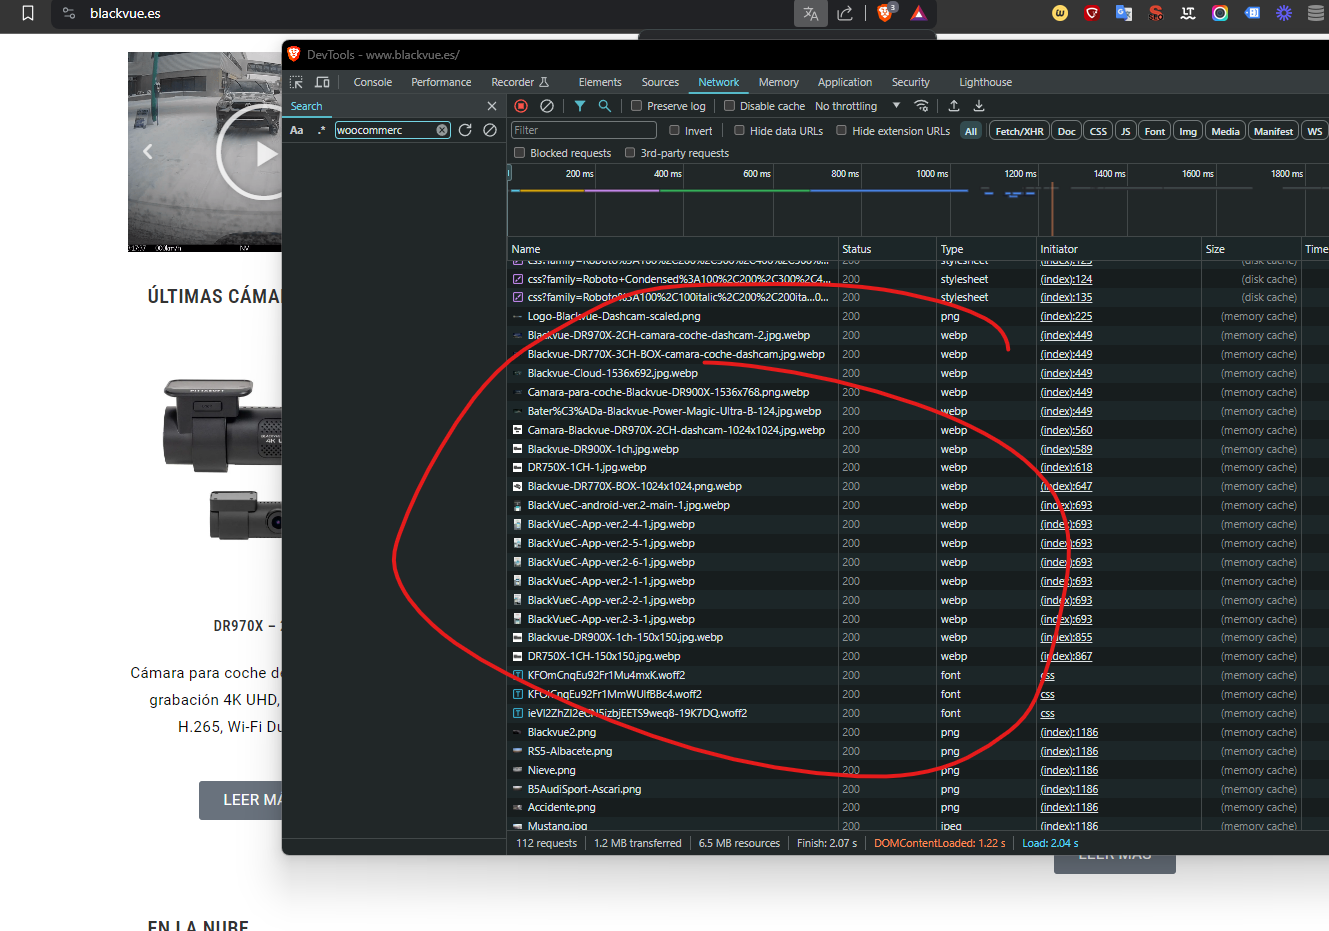Open the Brave Shields lion icon
The width and height of the screenshot is (1329, 931).
[886, 13]
